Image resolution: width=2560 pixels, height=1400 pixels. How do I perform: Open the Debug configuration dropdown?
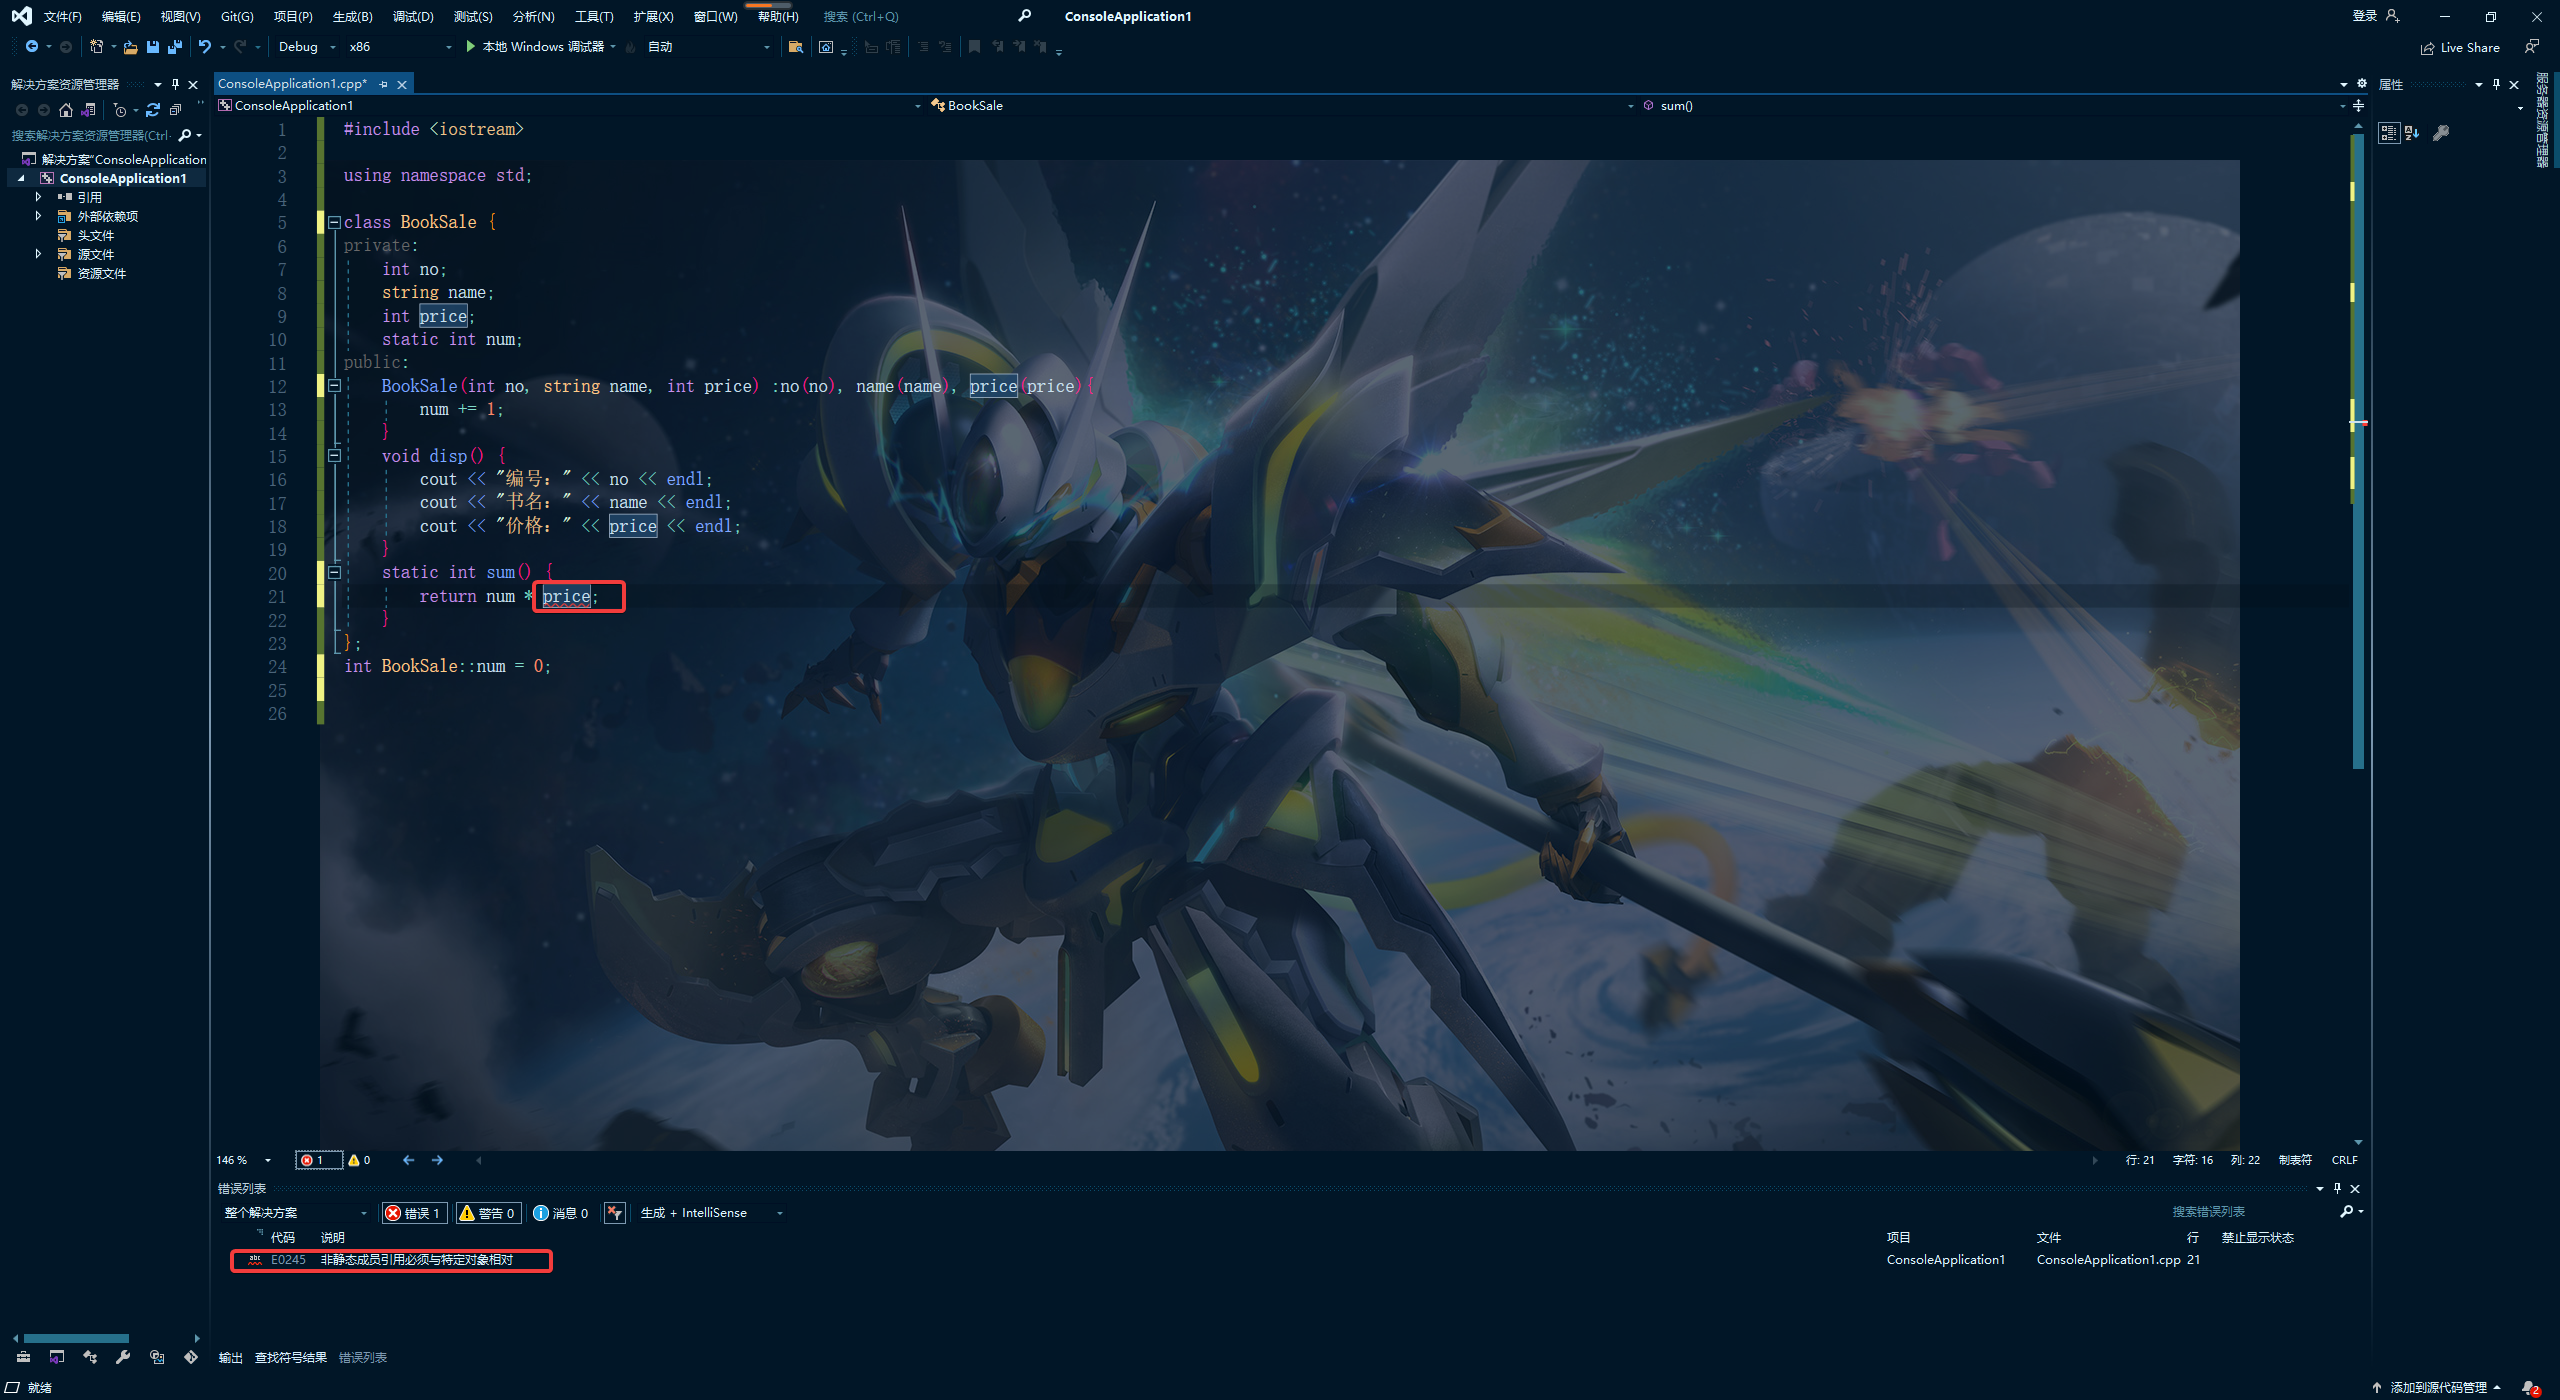coord(307,47)
